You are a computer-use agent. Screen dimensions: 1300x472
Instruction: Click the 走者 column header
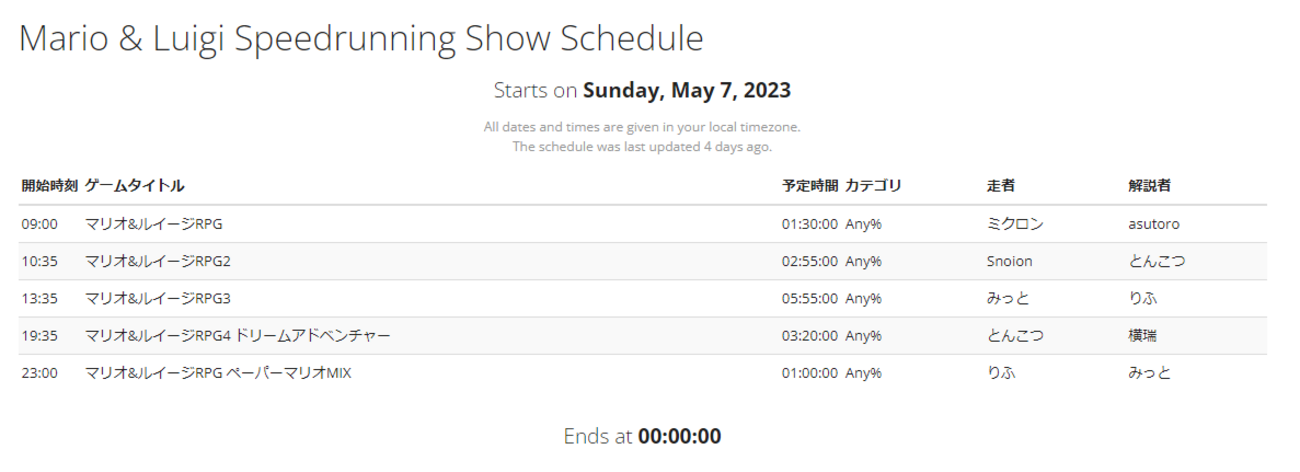1001,186
